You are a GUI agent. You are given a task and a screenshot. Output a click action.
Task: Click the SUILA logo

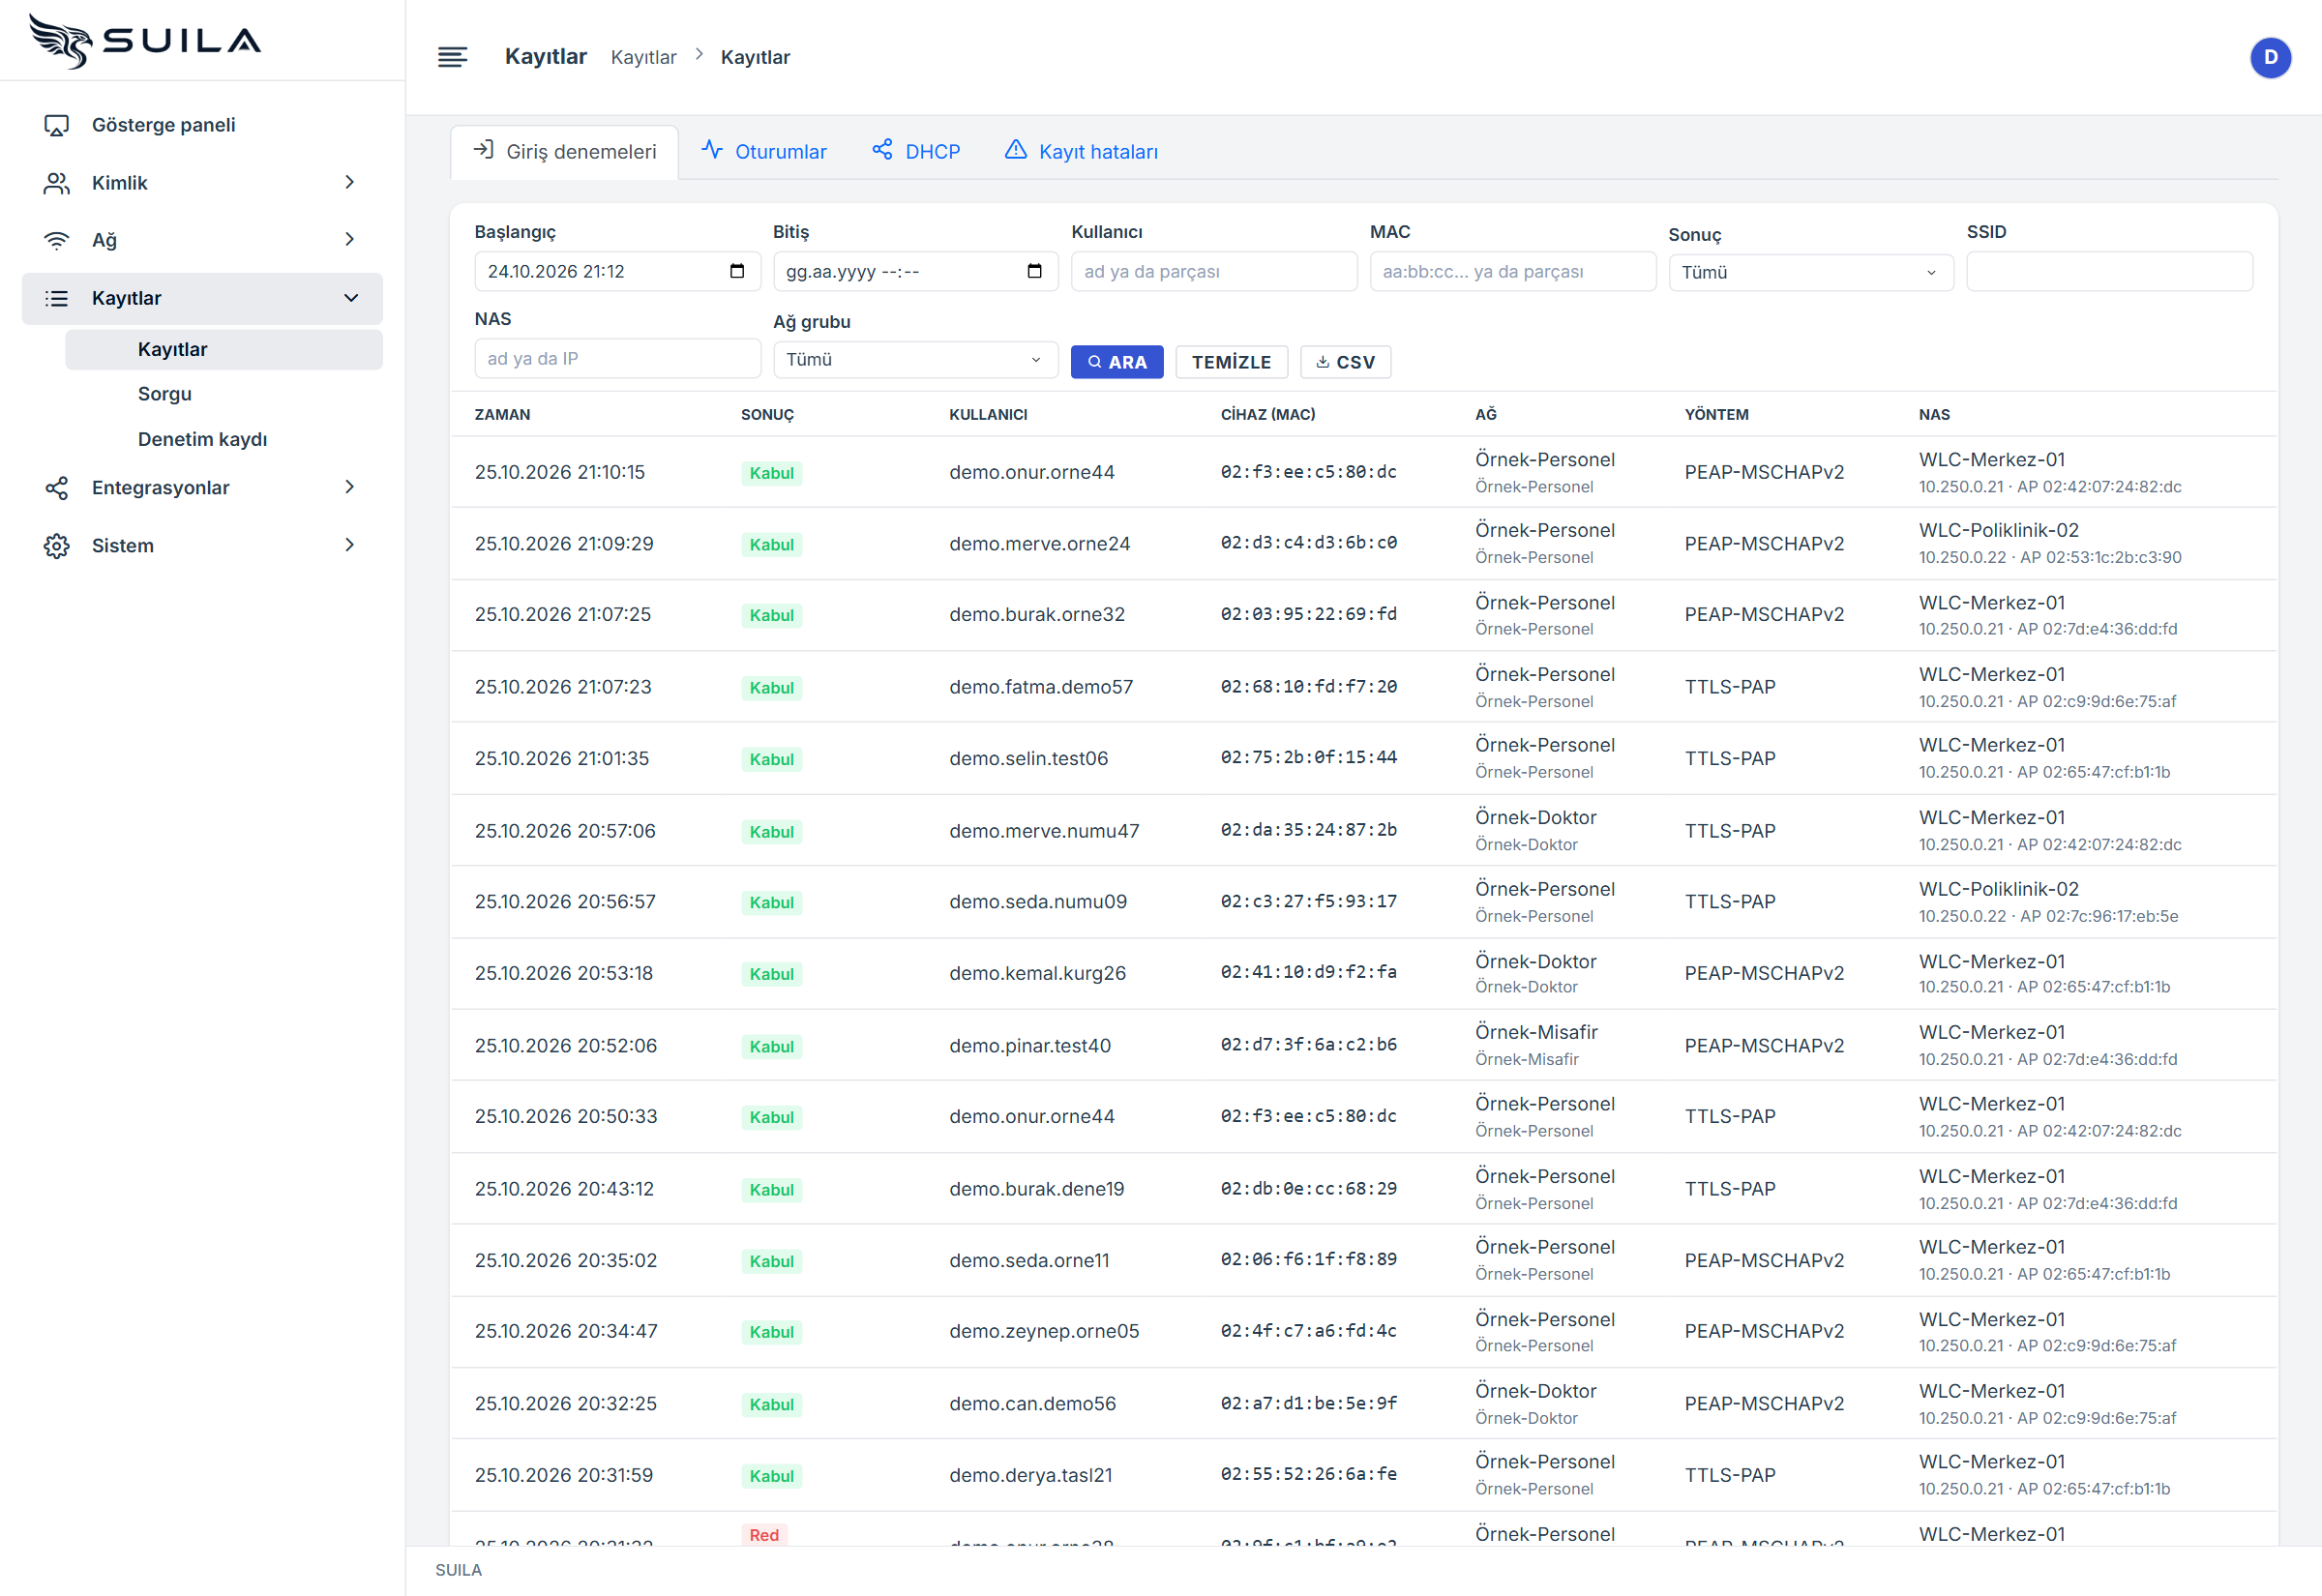point(145,40)
